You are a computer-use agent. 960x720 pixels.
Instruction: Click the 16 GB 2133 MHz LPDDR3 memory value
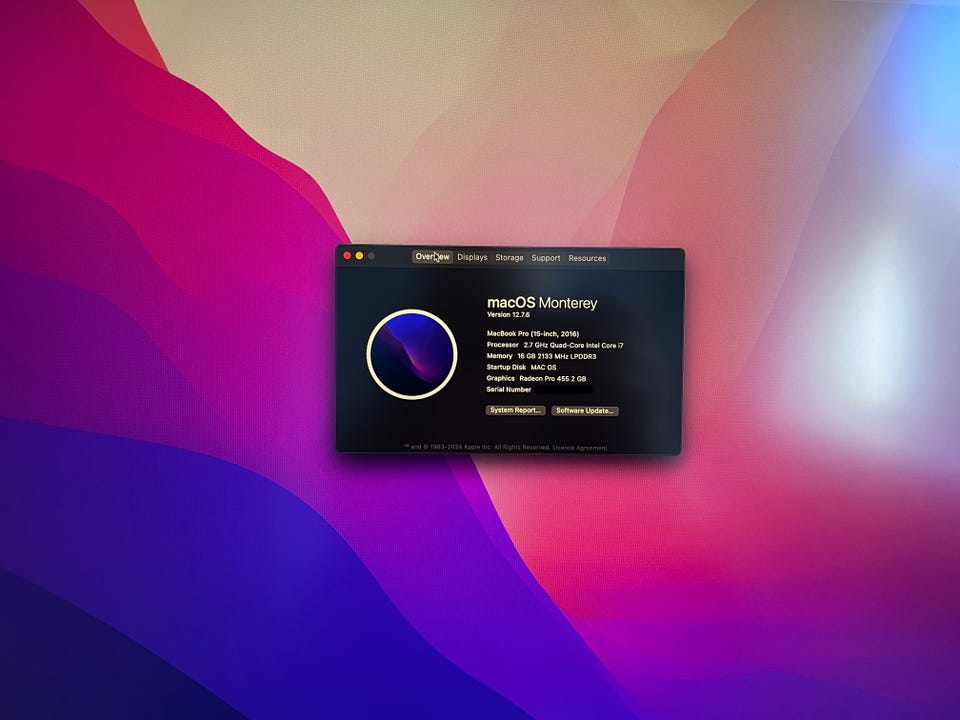557,356
